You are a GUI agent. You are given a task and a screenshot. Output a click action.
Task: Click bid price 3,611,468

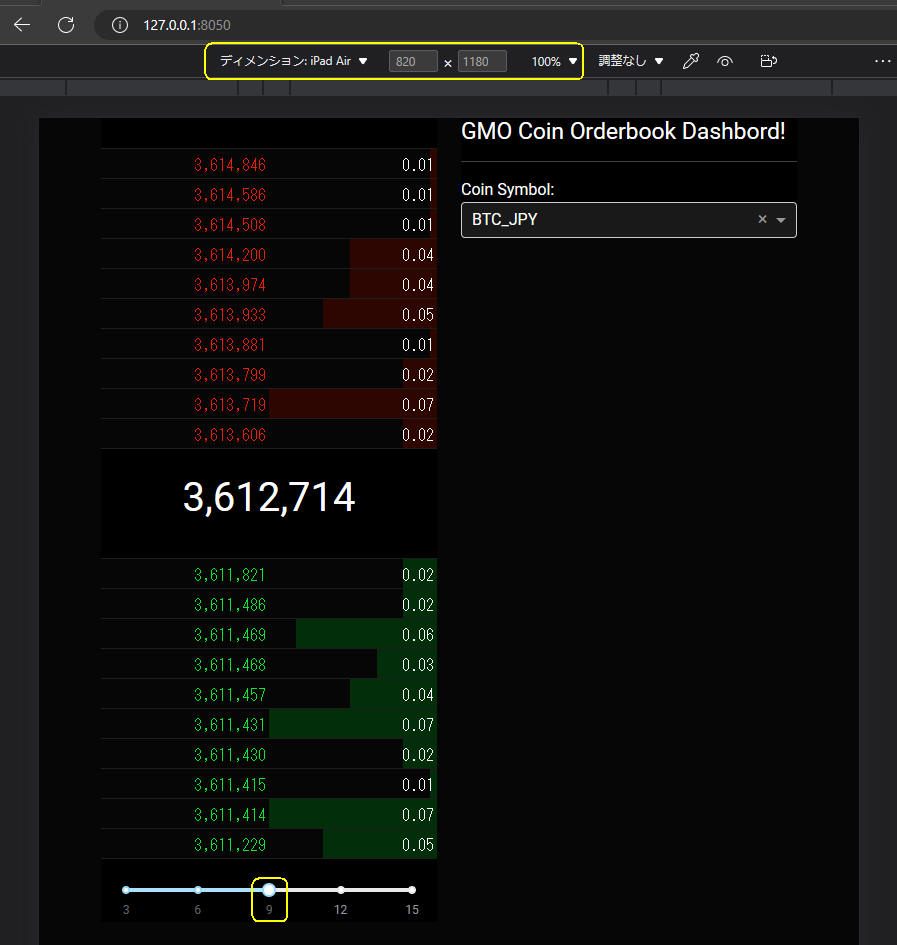click(x=230, y=665)
